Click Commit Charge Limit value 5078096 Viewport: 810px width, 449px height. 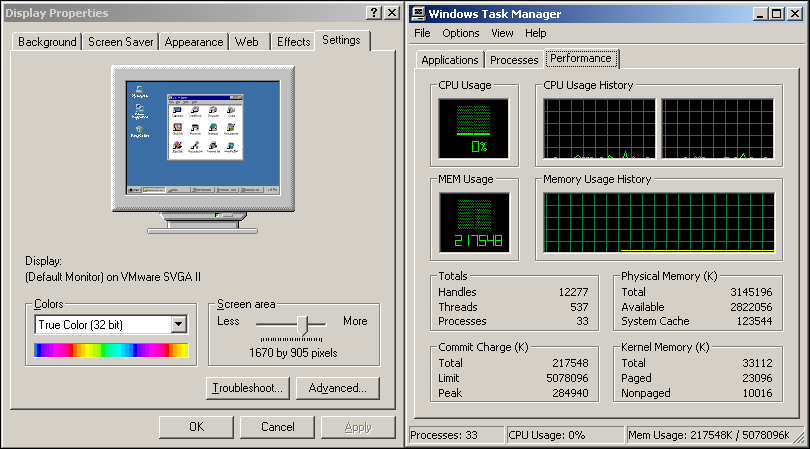(567, 378)
